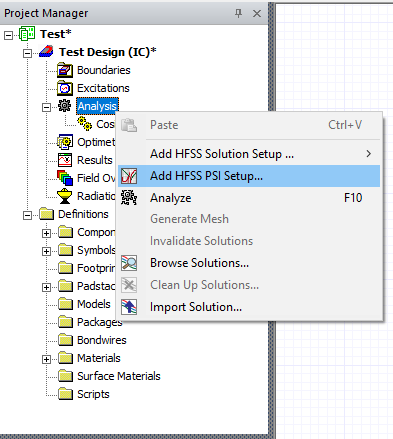Select Browse Solutions from context menu
393x439 pixels.
click(x=249, y=263)
